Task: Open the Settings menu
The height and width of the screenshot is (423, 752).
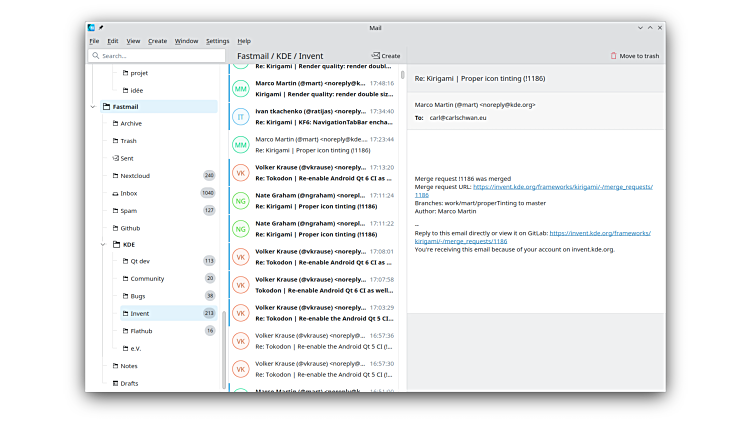Action: (217, 41)
